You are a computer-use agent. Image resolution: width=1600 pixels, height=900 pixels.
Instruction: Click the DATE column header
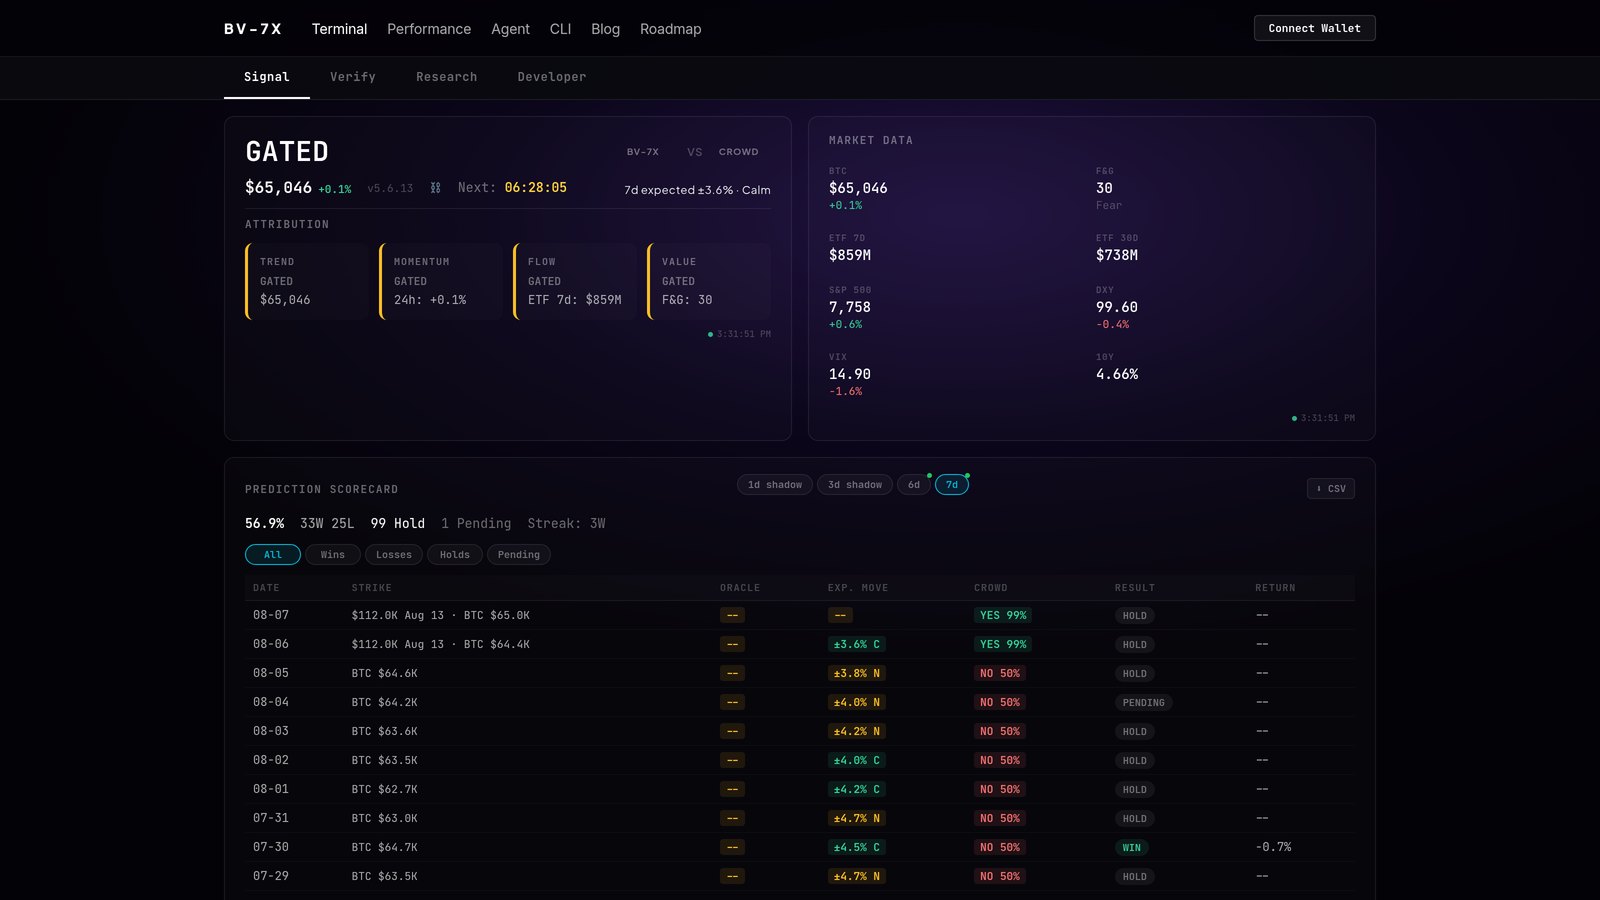pyautogui.click(x=266, y=588)
